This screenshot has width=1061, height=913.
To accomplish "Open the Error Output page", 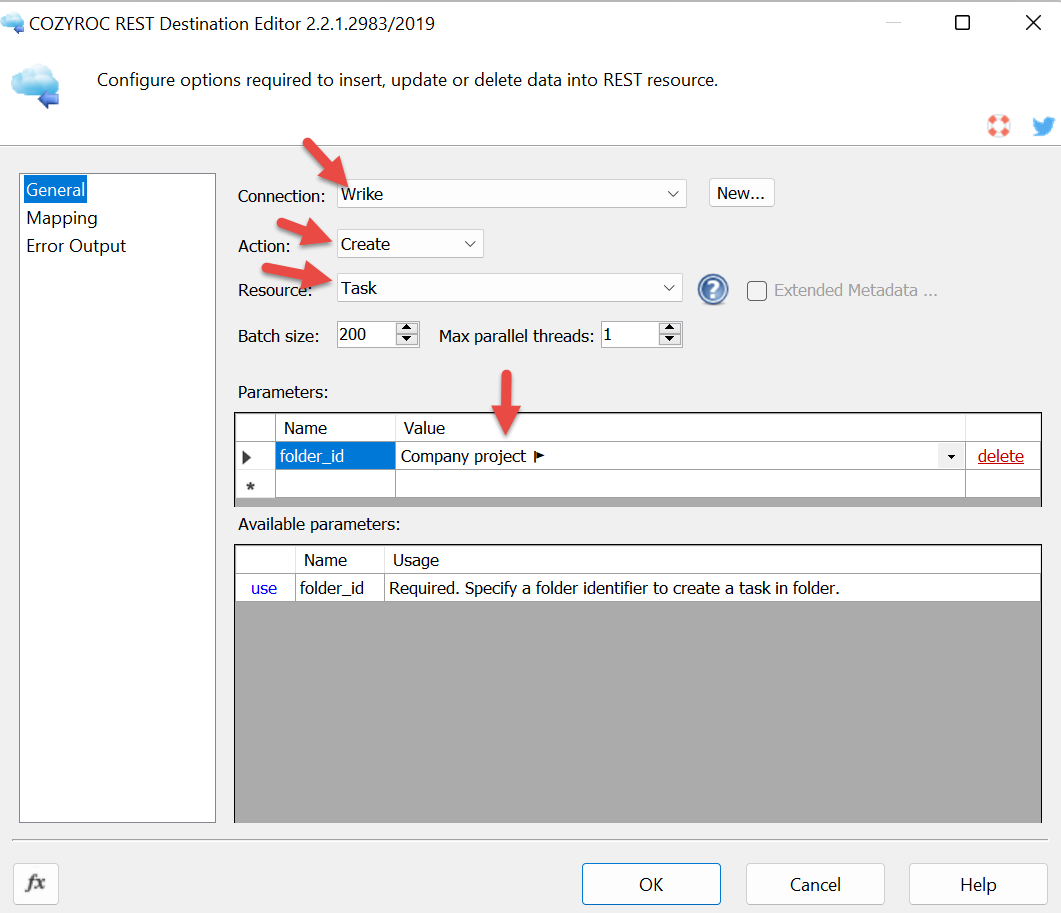I will (76, 246).
